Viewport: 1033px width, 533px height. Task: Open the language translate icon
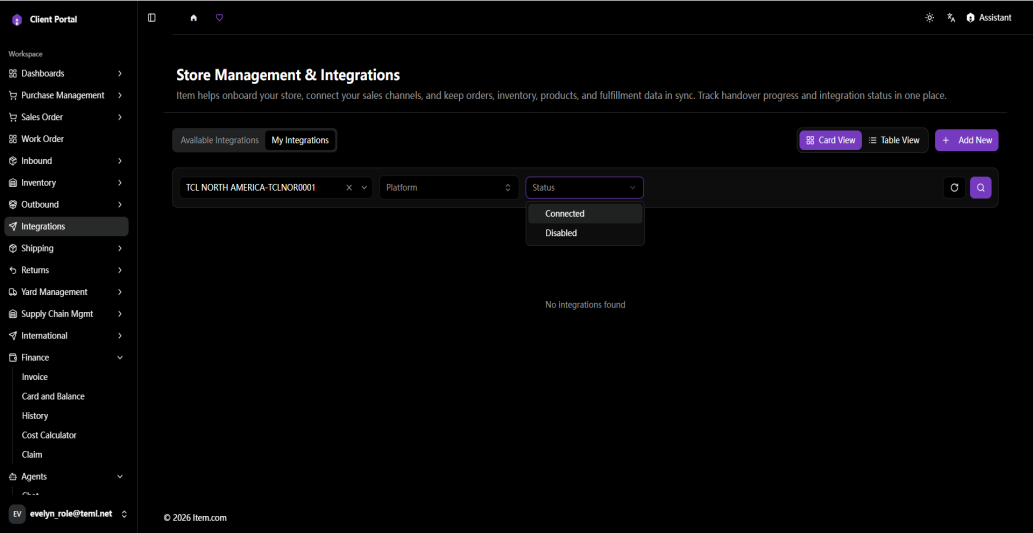click(x=951, y=18)
